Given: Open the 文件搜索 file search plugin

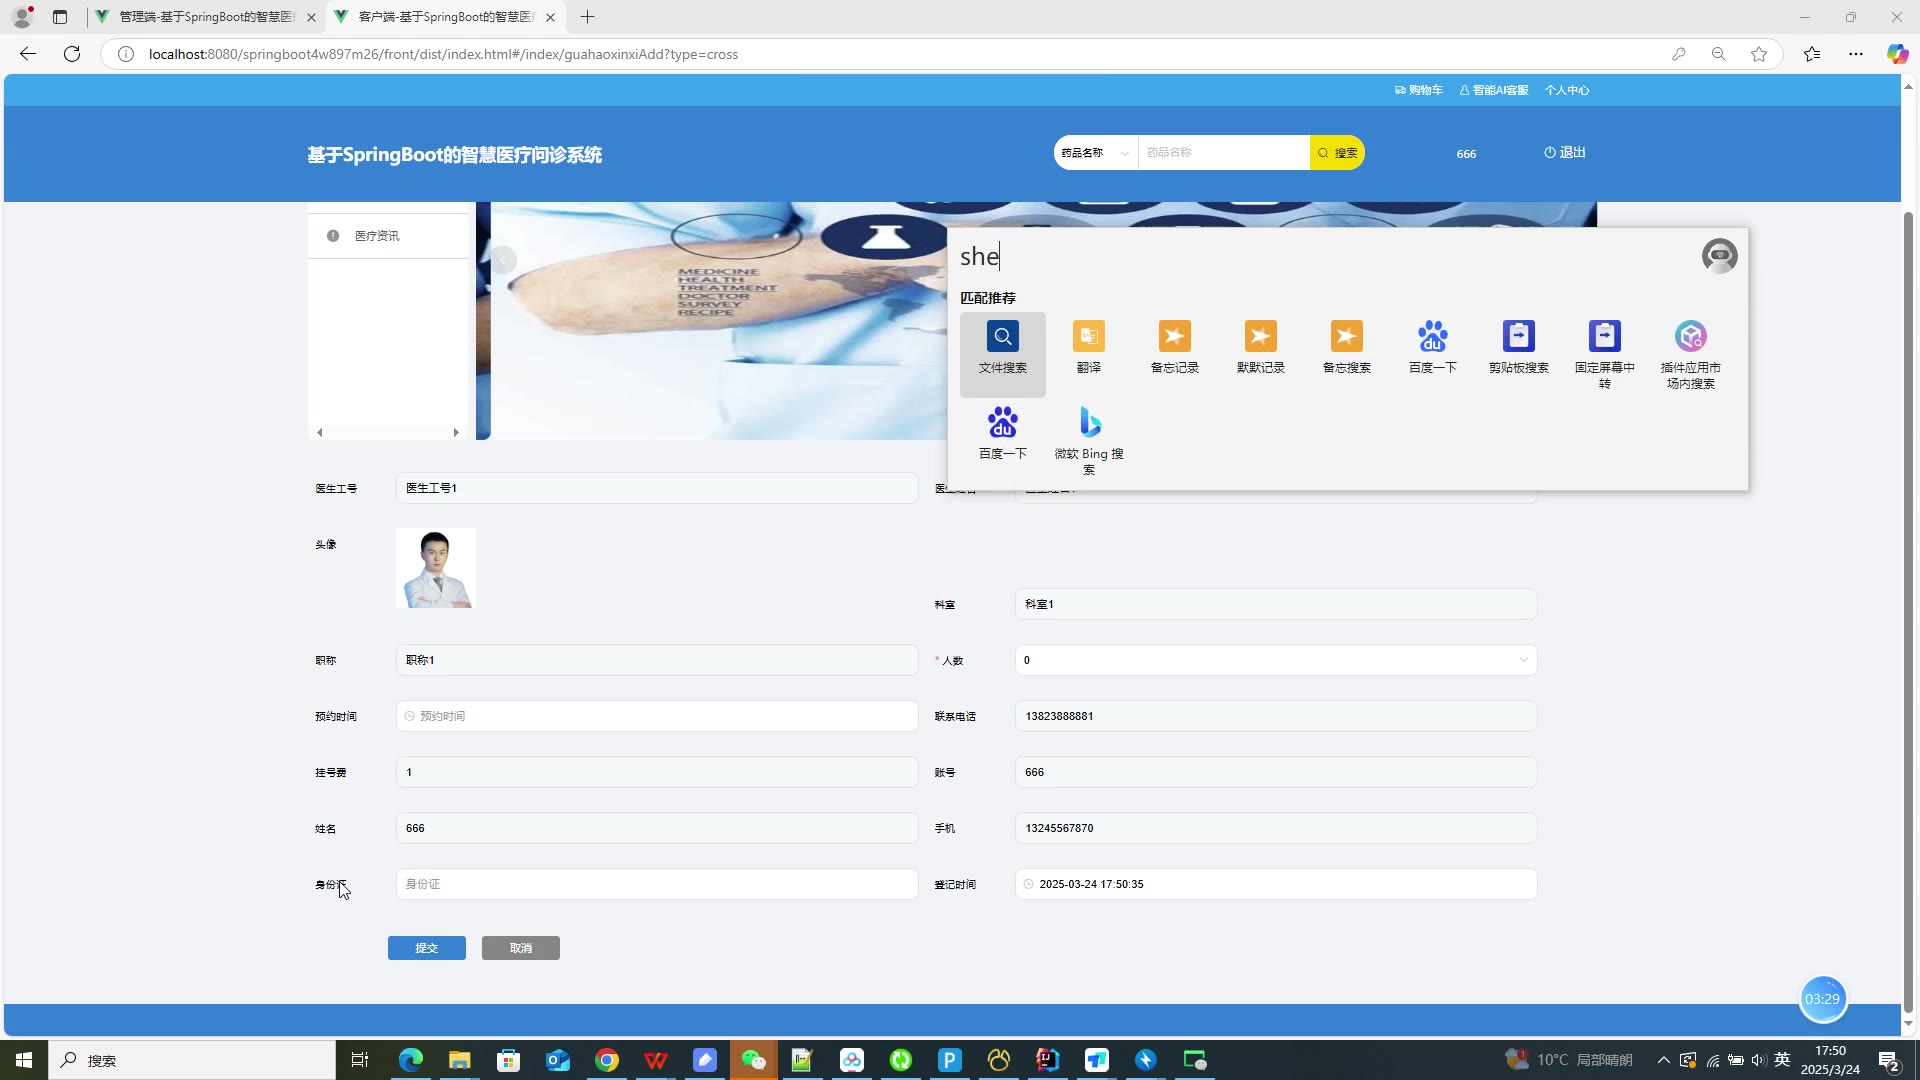Looking at the screenshot, I should pos(1002,347).
